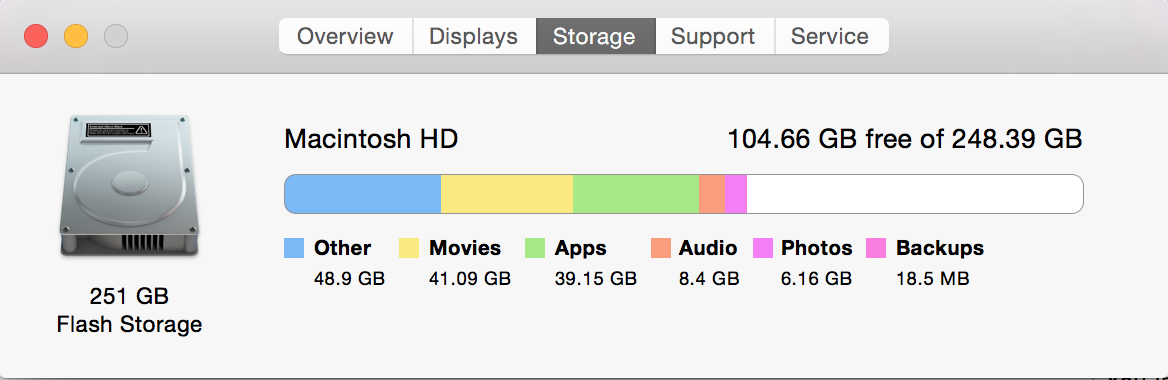Click the yellow Movies segment in storage bar

coord(507,194)
